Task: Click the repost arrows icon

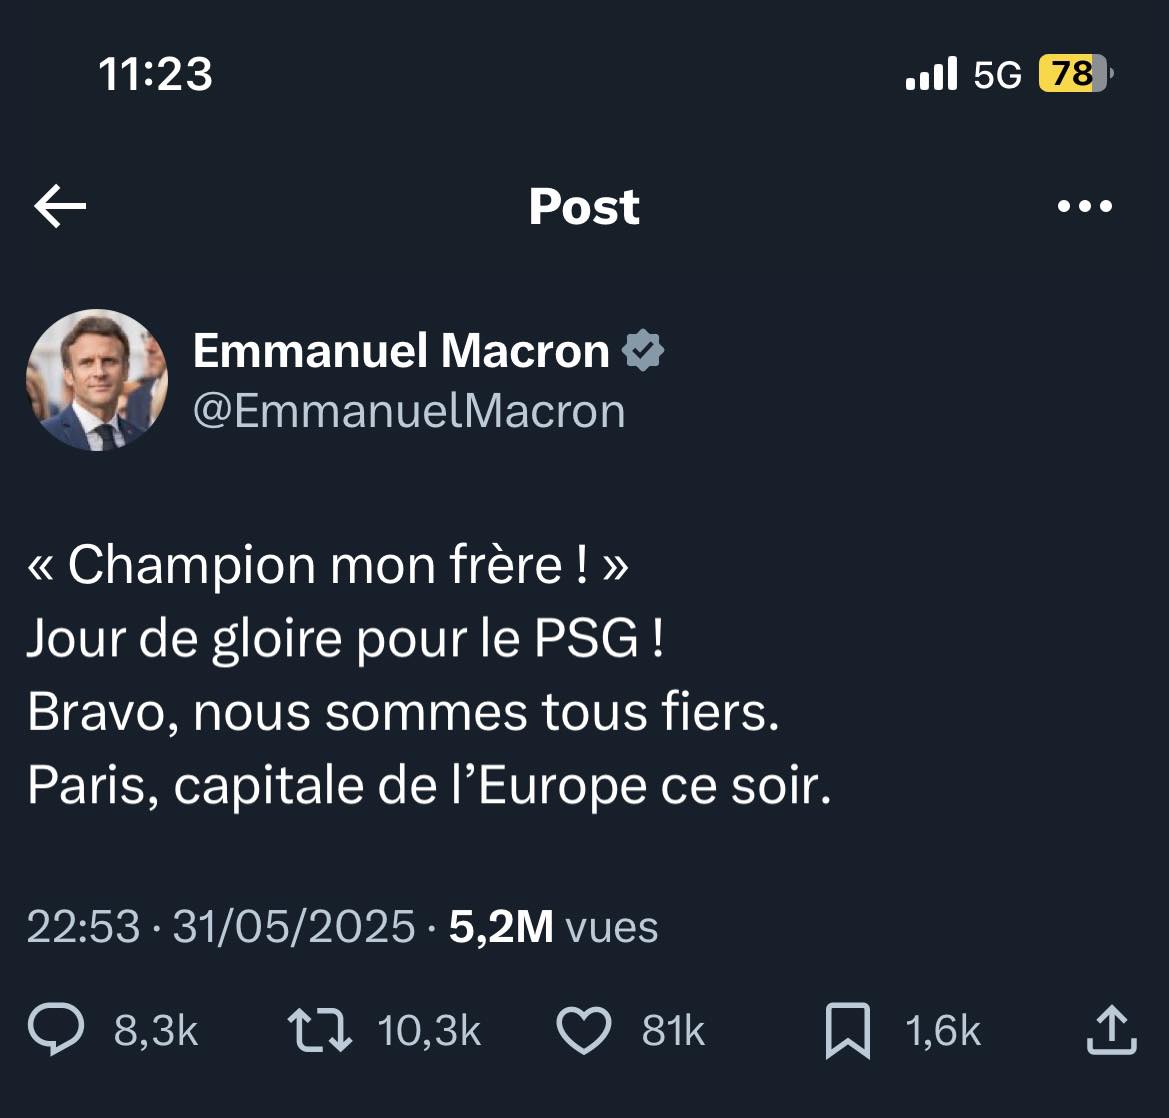Action: (320, 1030)
